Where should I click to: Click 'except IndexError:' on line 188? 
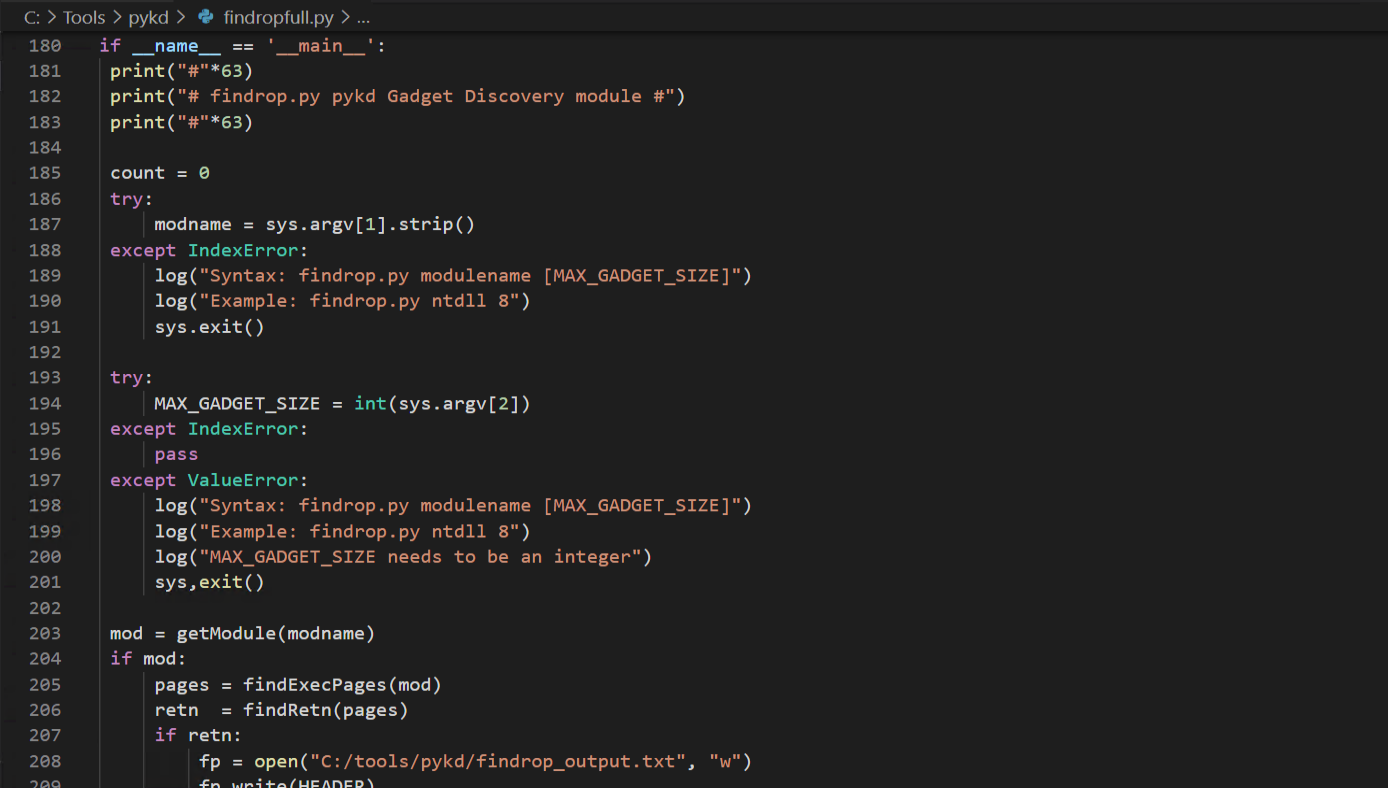tap(209, 250)
